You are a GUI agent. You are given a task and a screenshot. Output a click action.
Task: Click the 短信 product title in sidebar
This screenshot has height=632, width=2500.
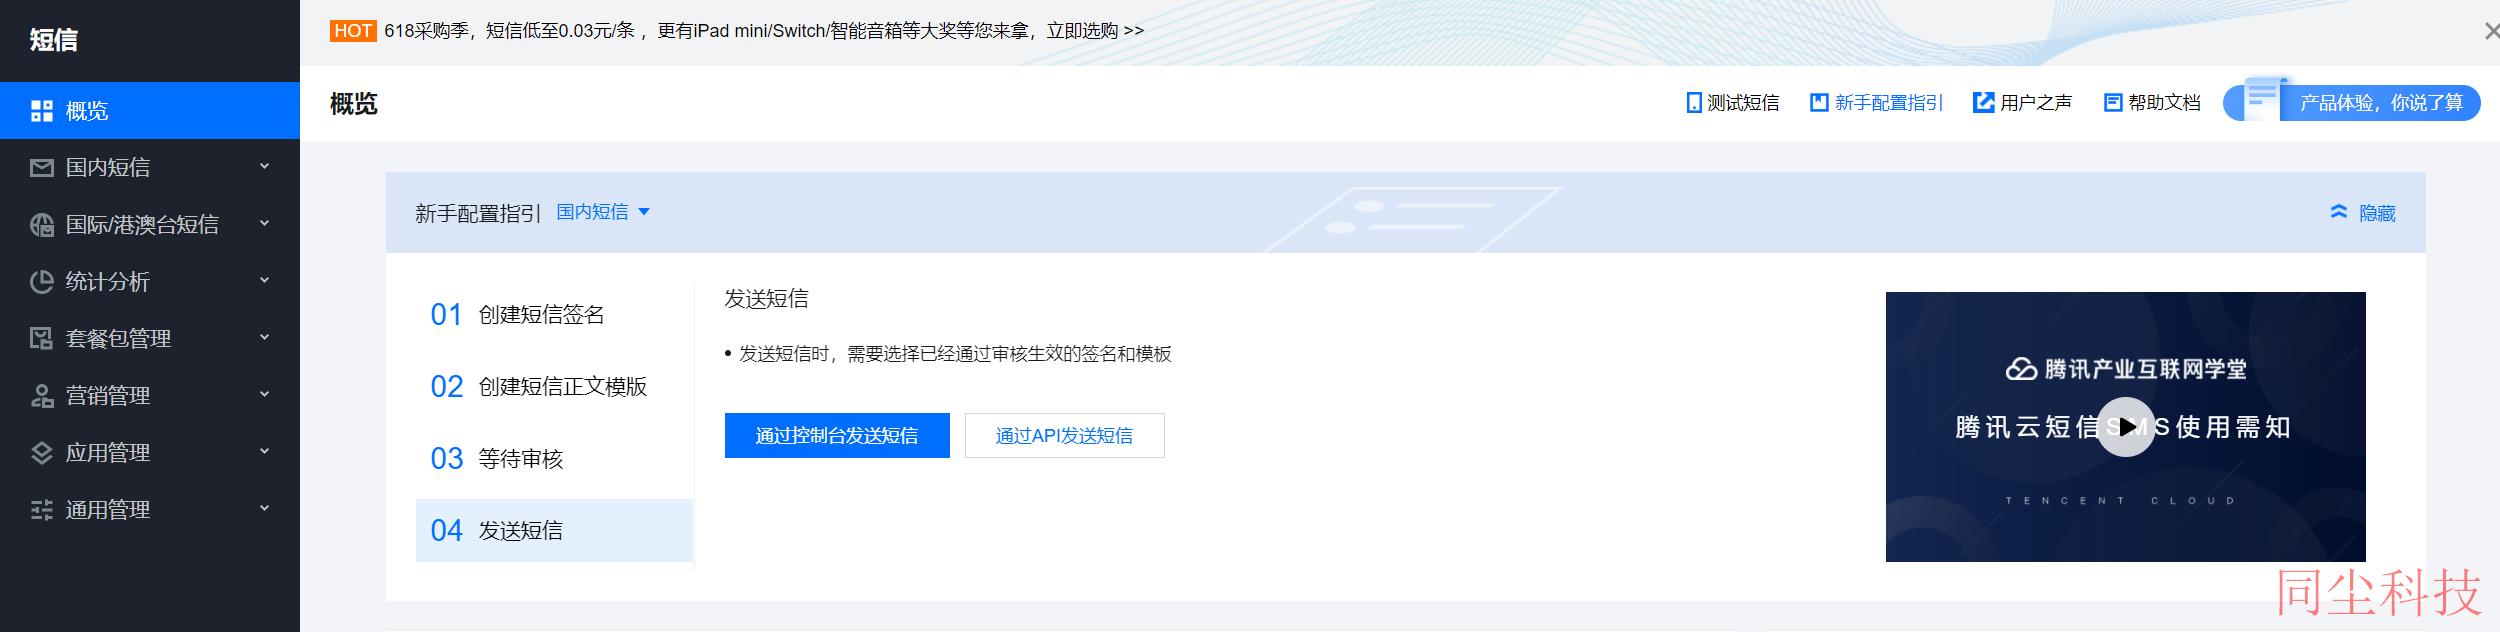(53, 39)
